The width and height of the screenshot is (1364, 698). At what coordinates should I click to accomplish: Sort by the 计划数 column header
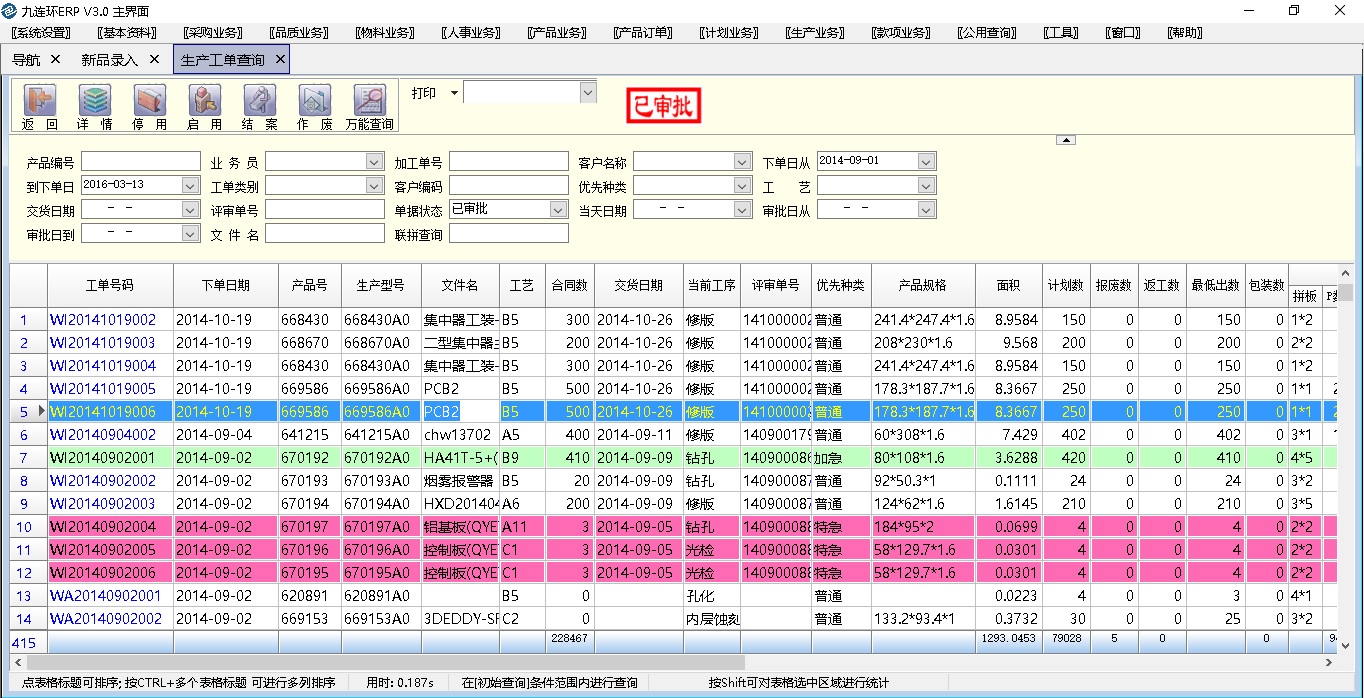[x=1065, y=285]
